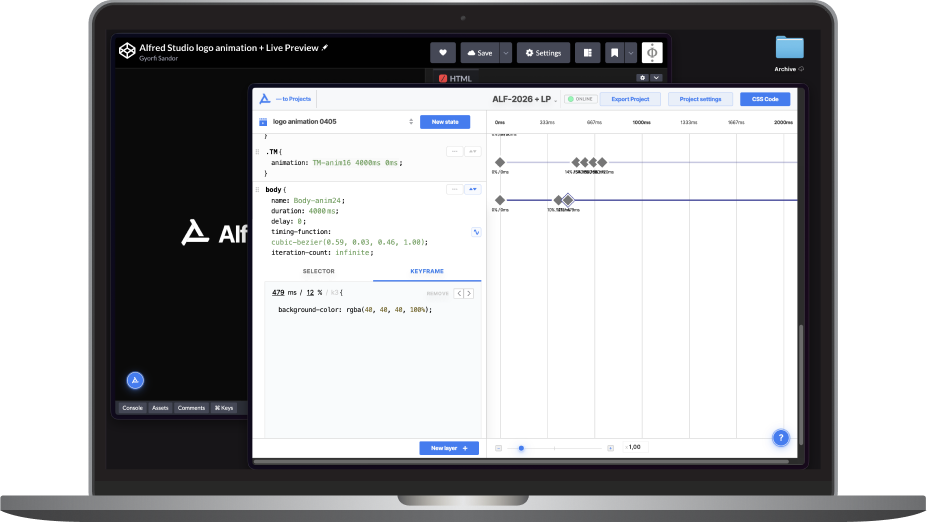Open the timing-function bezier curve editor
The height and width of the screenshot is (522, 927).
(x=476, y=232)
